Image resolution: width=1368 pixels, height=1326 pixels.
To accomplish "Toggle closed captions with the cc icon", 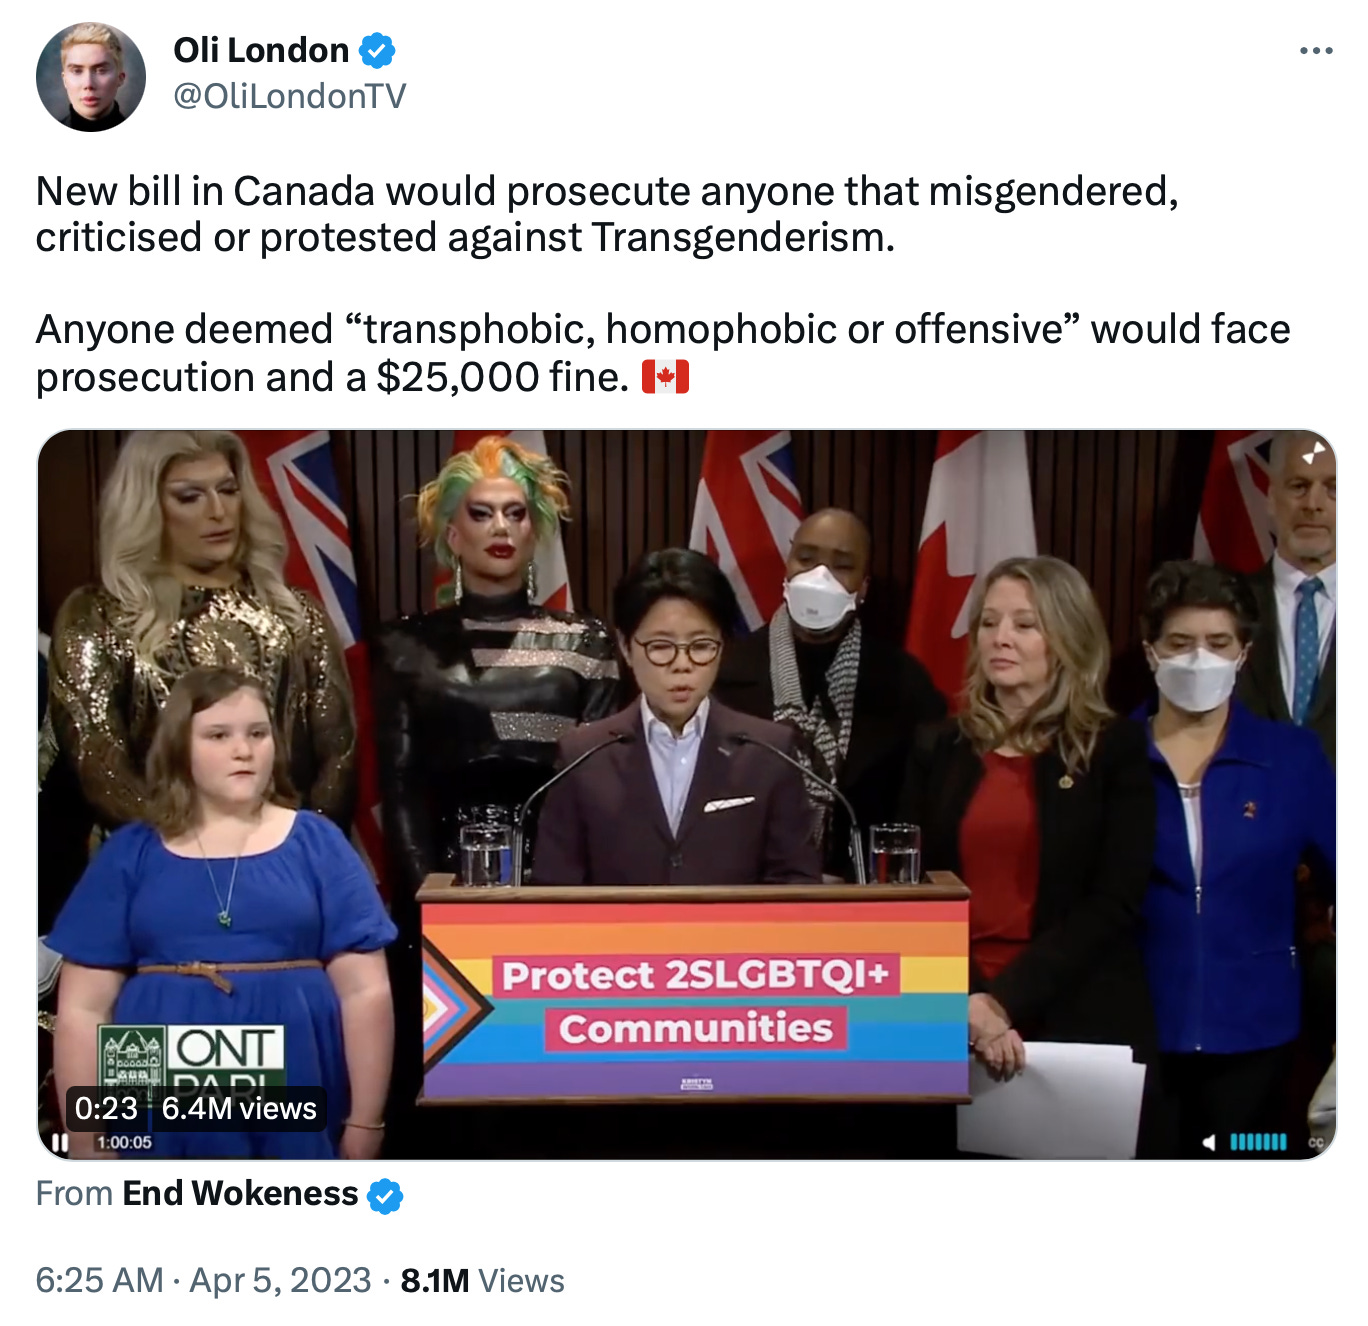I will pyautogui.click(x=1316, y=1142).
